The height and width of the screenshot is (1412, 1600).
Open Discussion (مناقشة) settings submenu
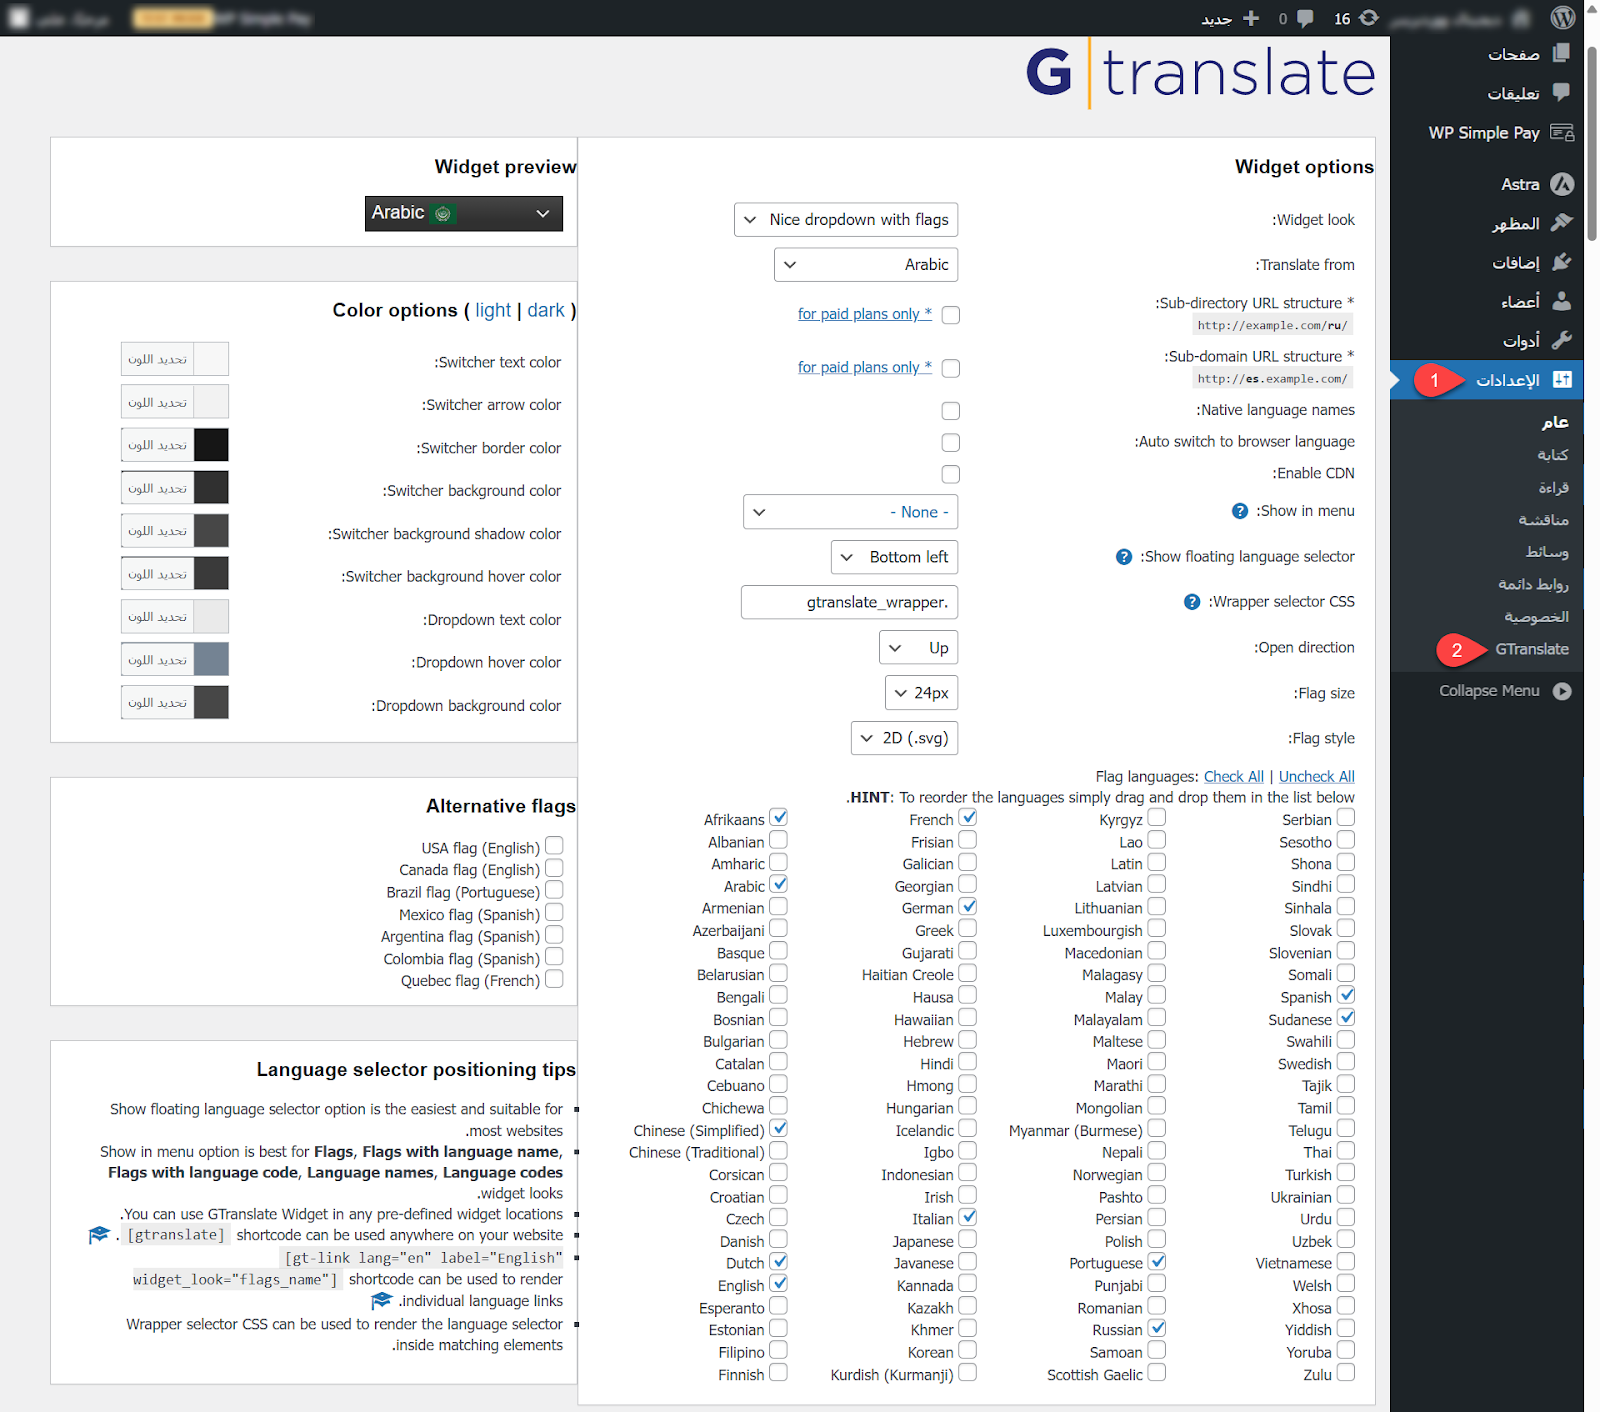click(1544, 520)
